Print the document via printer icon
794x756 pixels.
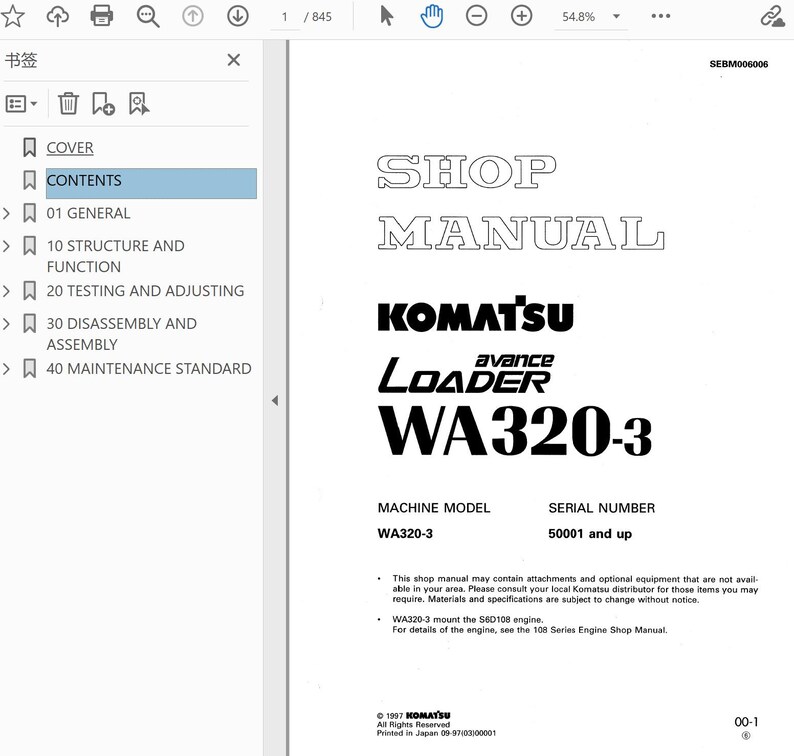[x=102, y=16]
